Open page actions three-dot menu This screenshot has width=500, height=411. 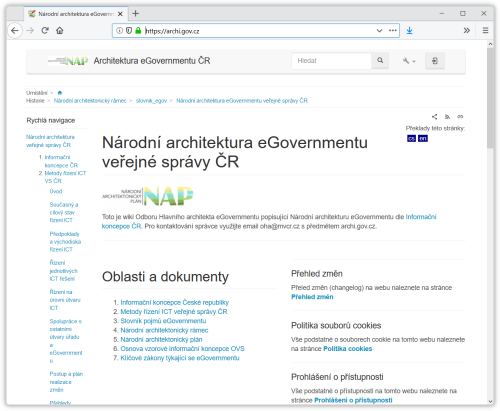point(393,31)
